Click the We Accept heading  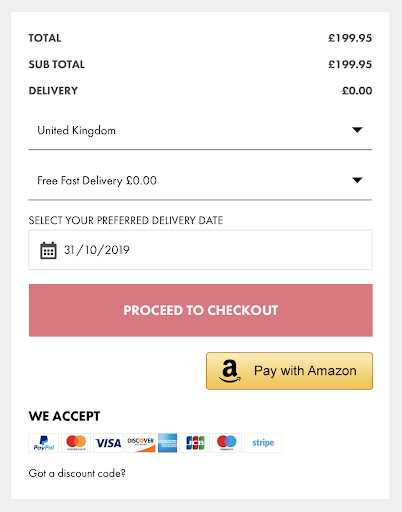pyautogui.click(x=64, y=416)
